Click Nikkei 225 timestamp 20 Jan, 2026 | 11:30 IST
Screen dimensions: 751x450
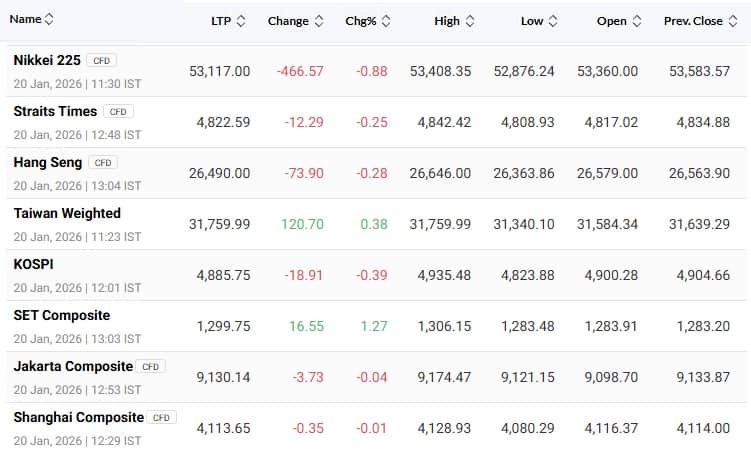point(78,84)
